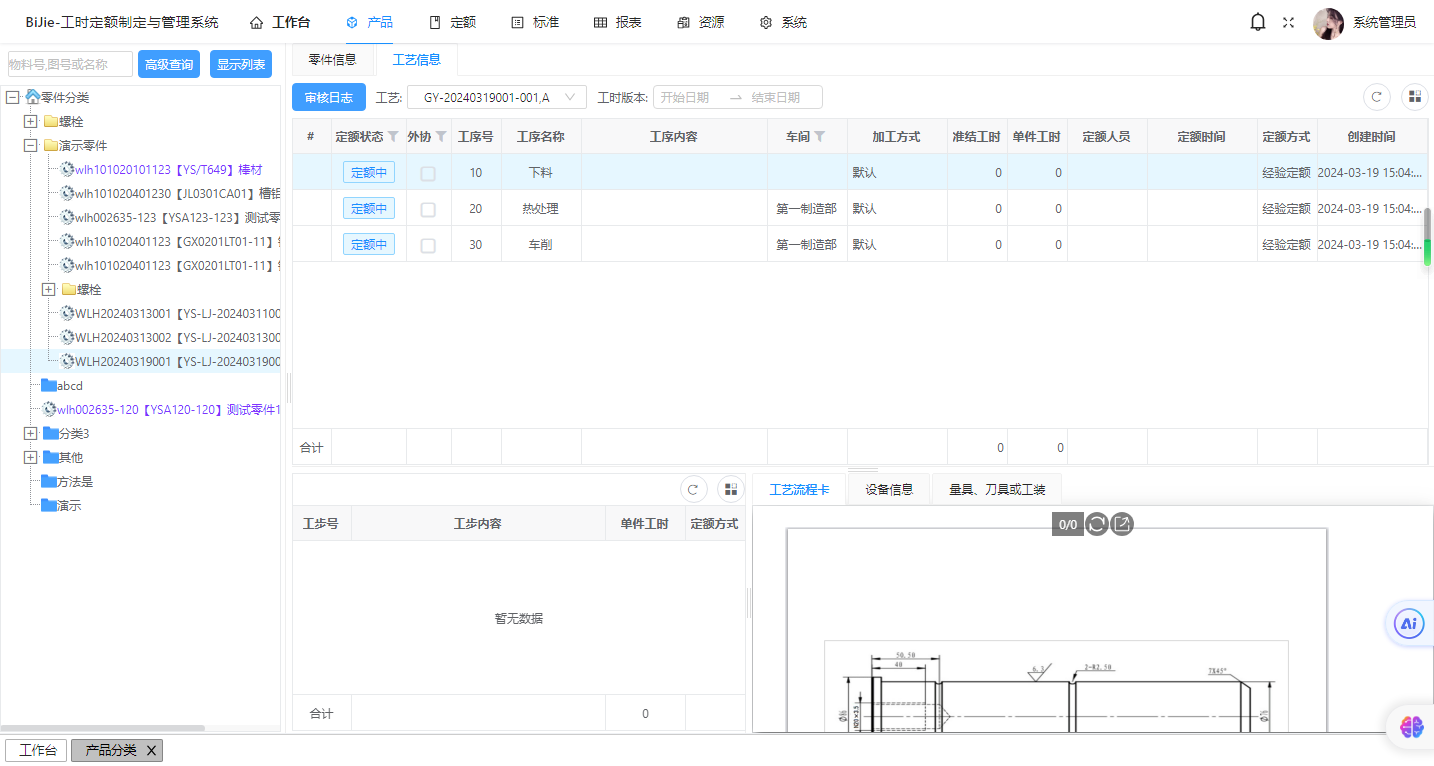Click the brain icon at the bottom right
This screenshot has width=1434, height=766.
(x=1412, y=728)
